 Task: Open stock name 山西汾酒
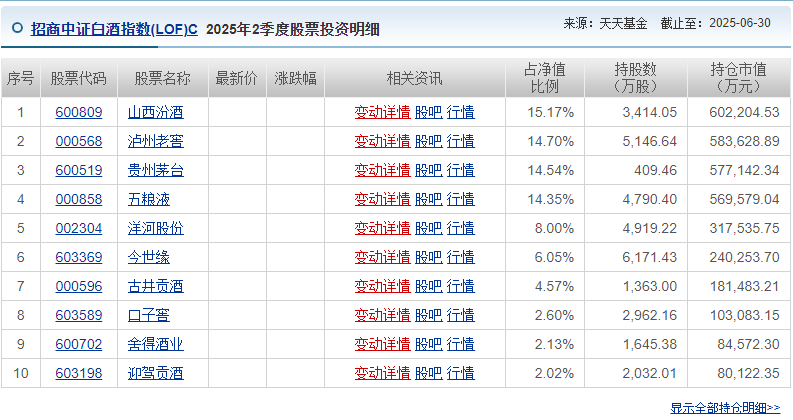156,112
